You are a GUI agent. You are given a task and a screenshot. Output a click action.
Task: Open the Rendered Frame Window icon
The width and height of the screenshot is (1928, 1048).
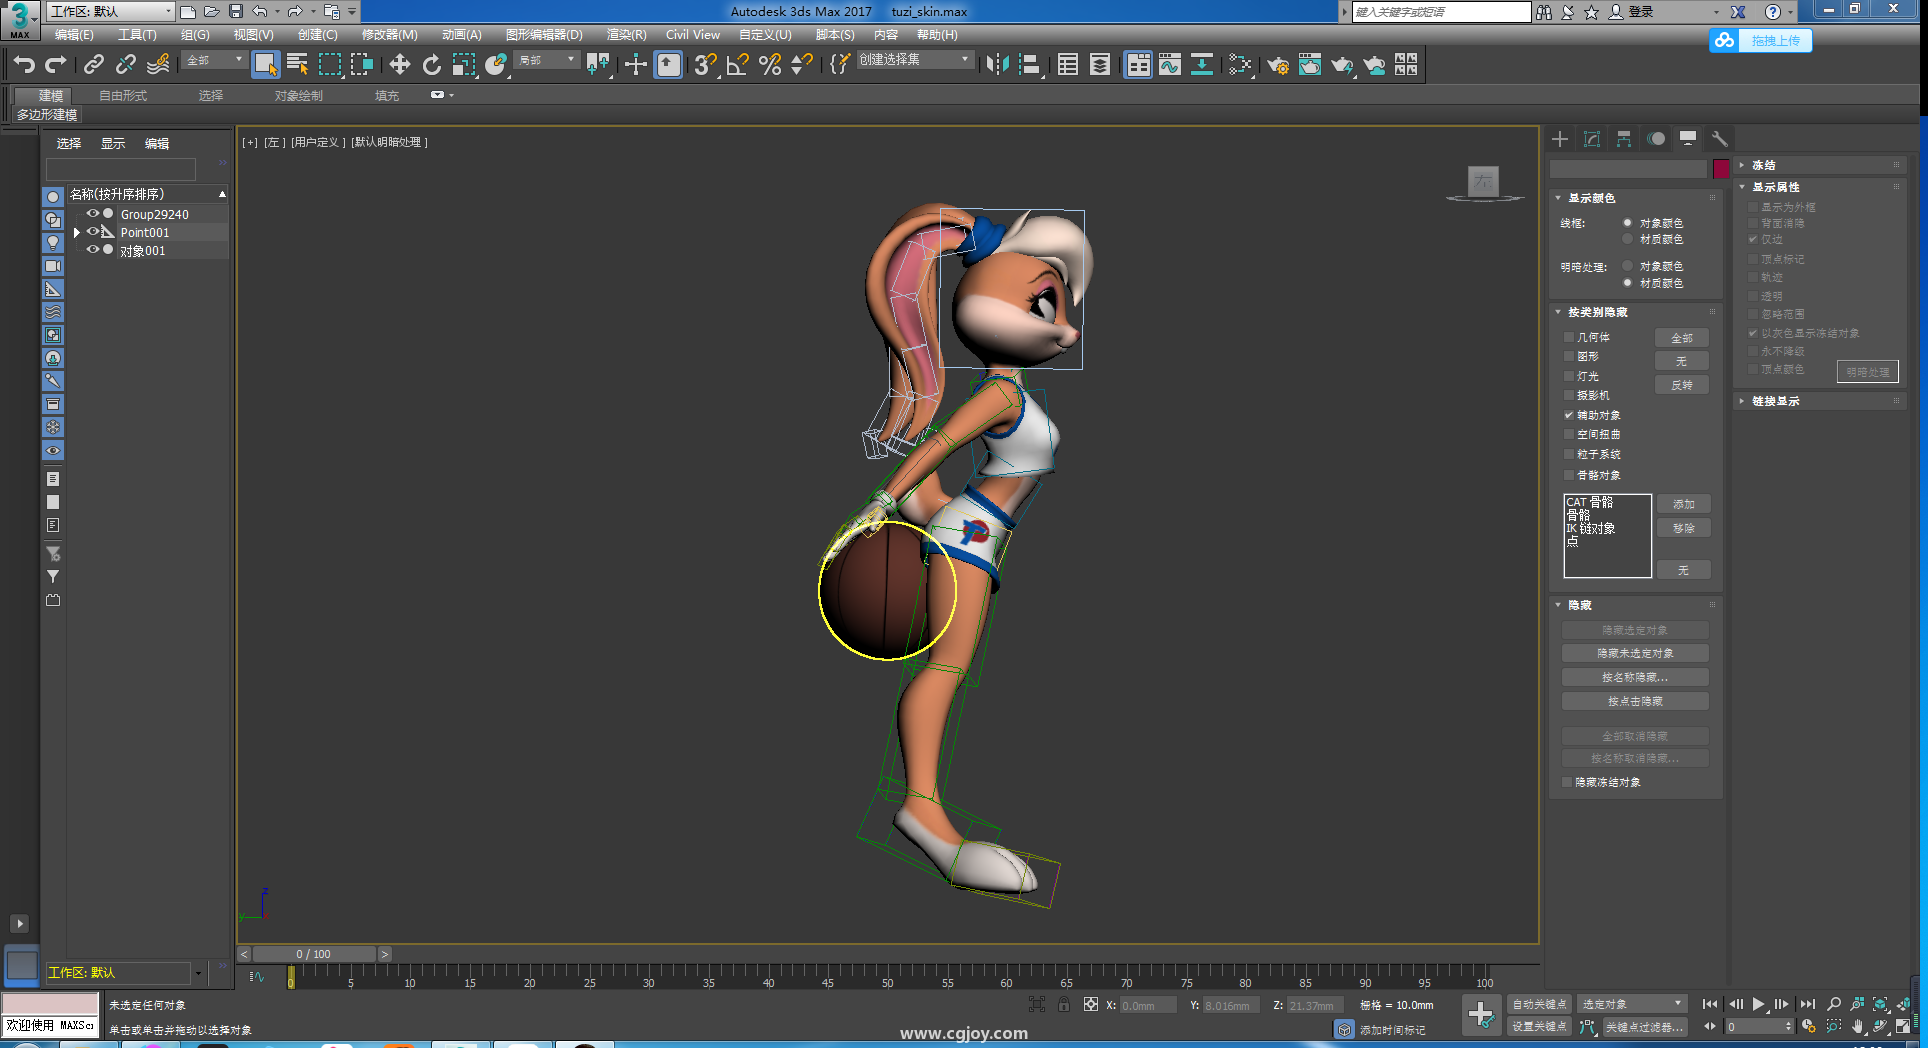coord(1310,65)
